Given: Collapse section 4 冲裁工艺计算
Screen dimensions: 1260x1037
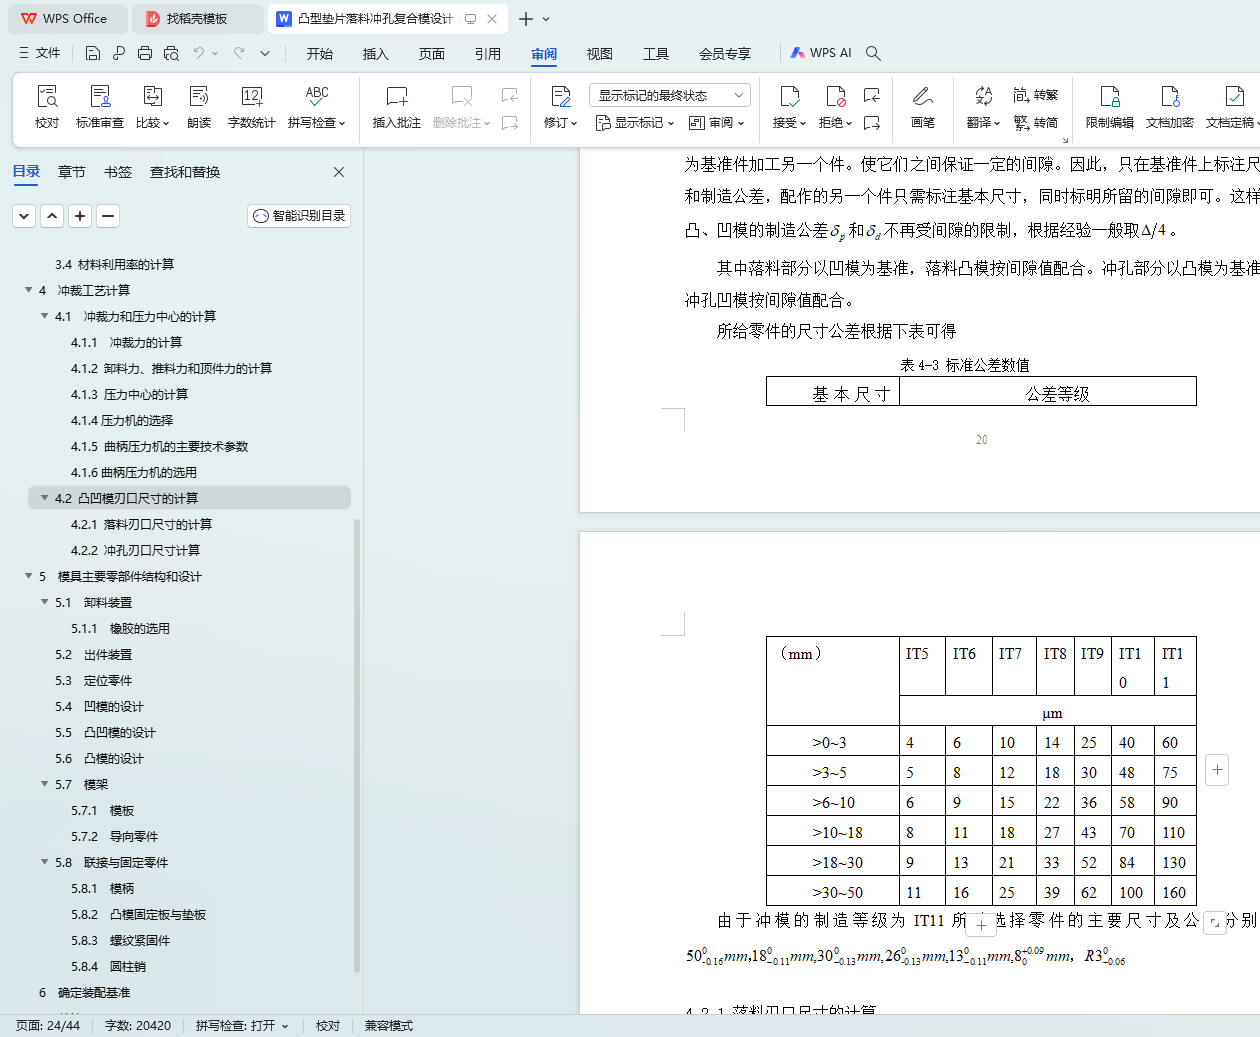Looking at the screenshot, I should click(28, 290).
